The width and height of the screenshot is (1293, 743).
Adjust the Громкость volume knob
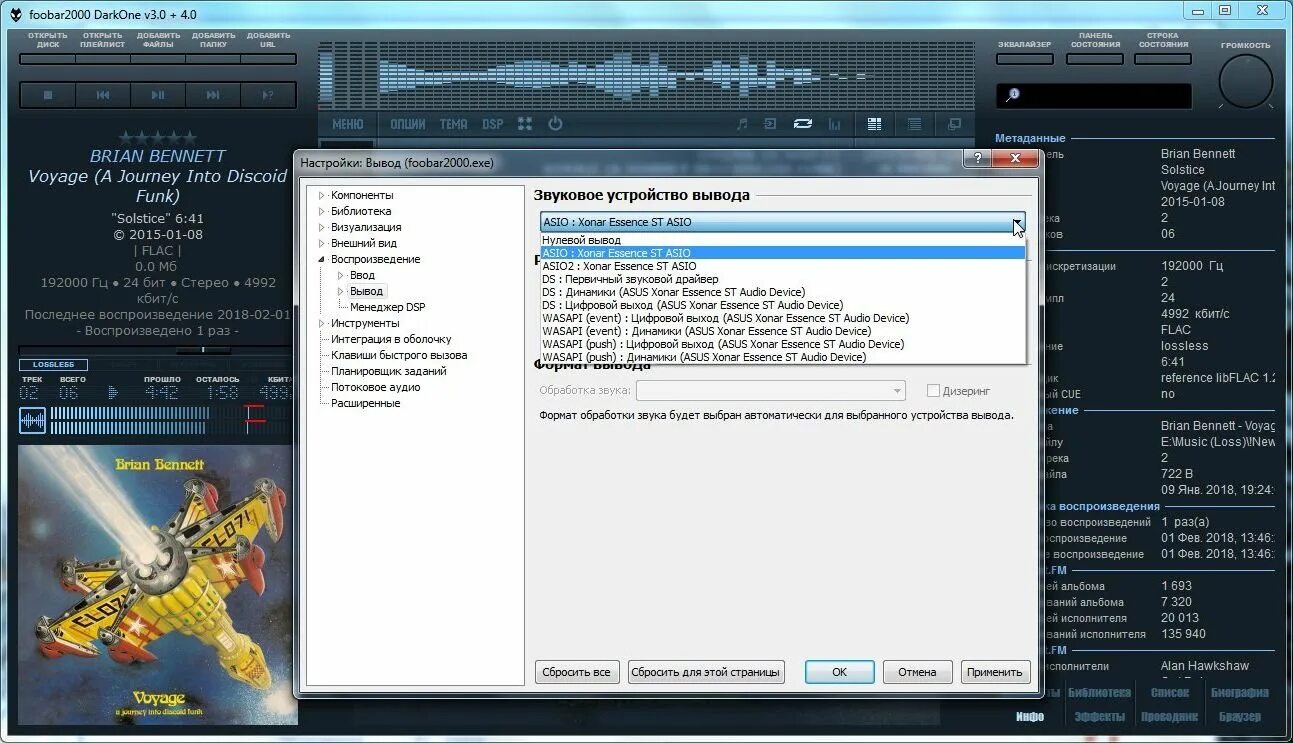pos(1245,82)
